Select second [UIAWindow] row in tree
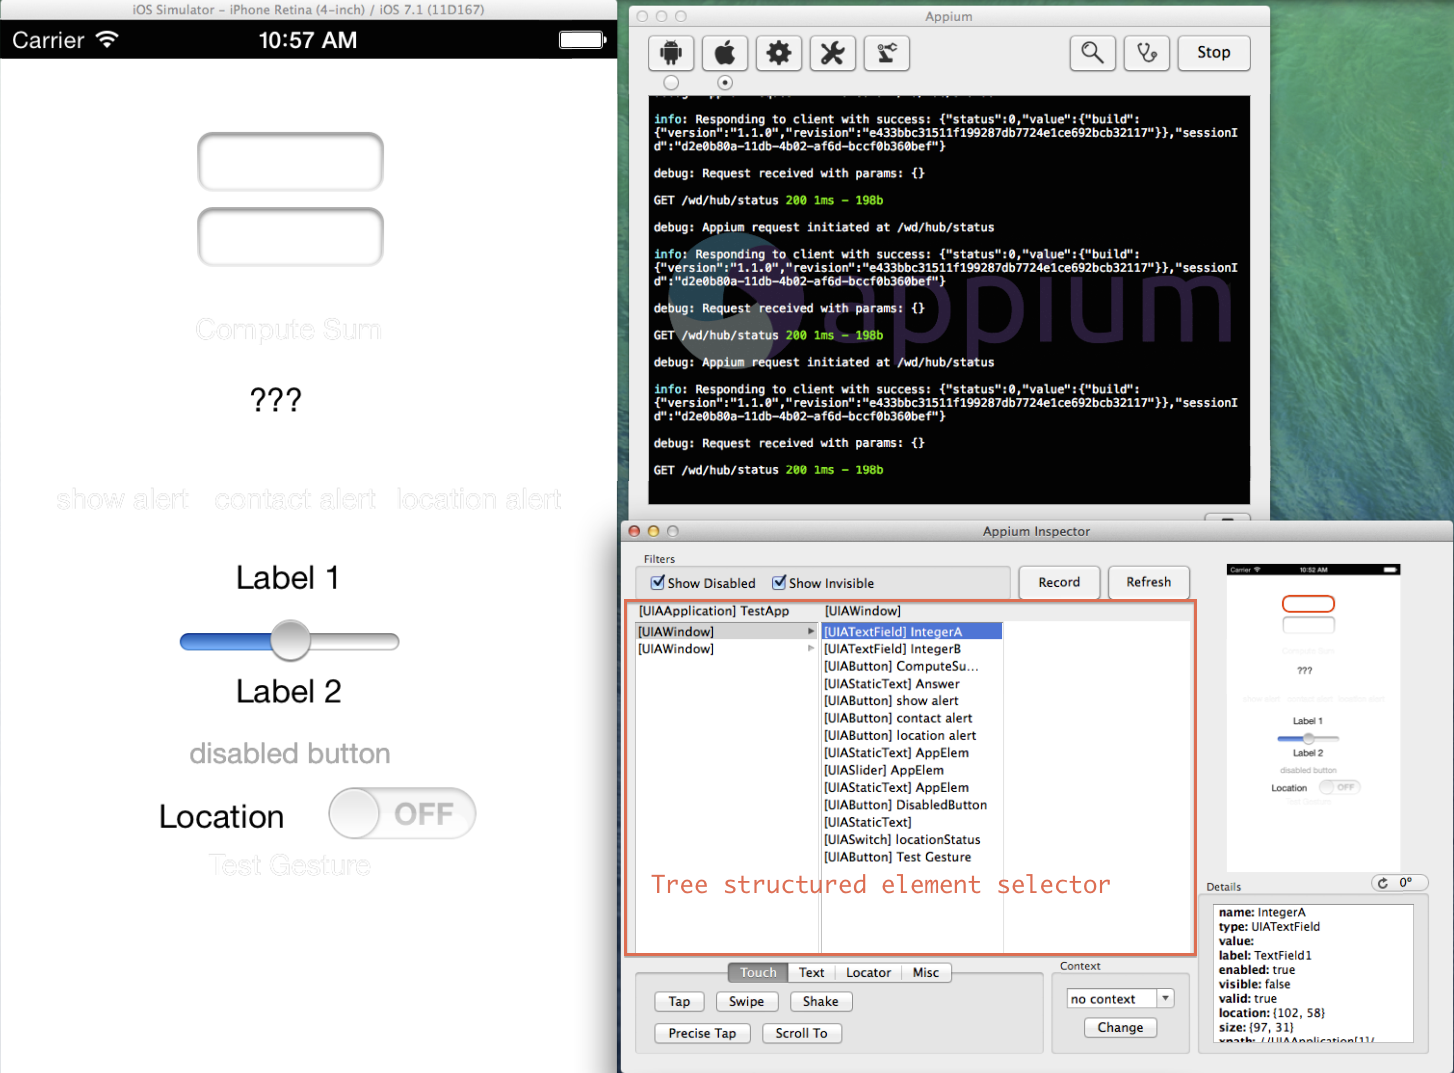Image resolution: width=1454 pixels, height=1073 pixels. (x=727, y=648)
